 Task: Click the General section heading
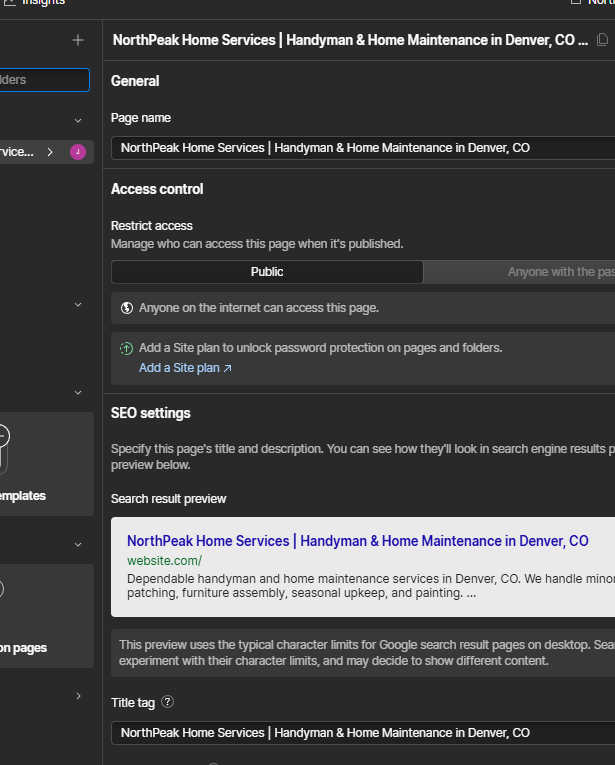[135, 81]
